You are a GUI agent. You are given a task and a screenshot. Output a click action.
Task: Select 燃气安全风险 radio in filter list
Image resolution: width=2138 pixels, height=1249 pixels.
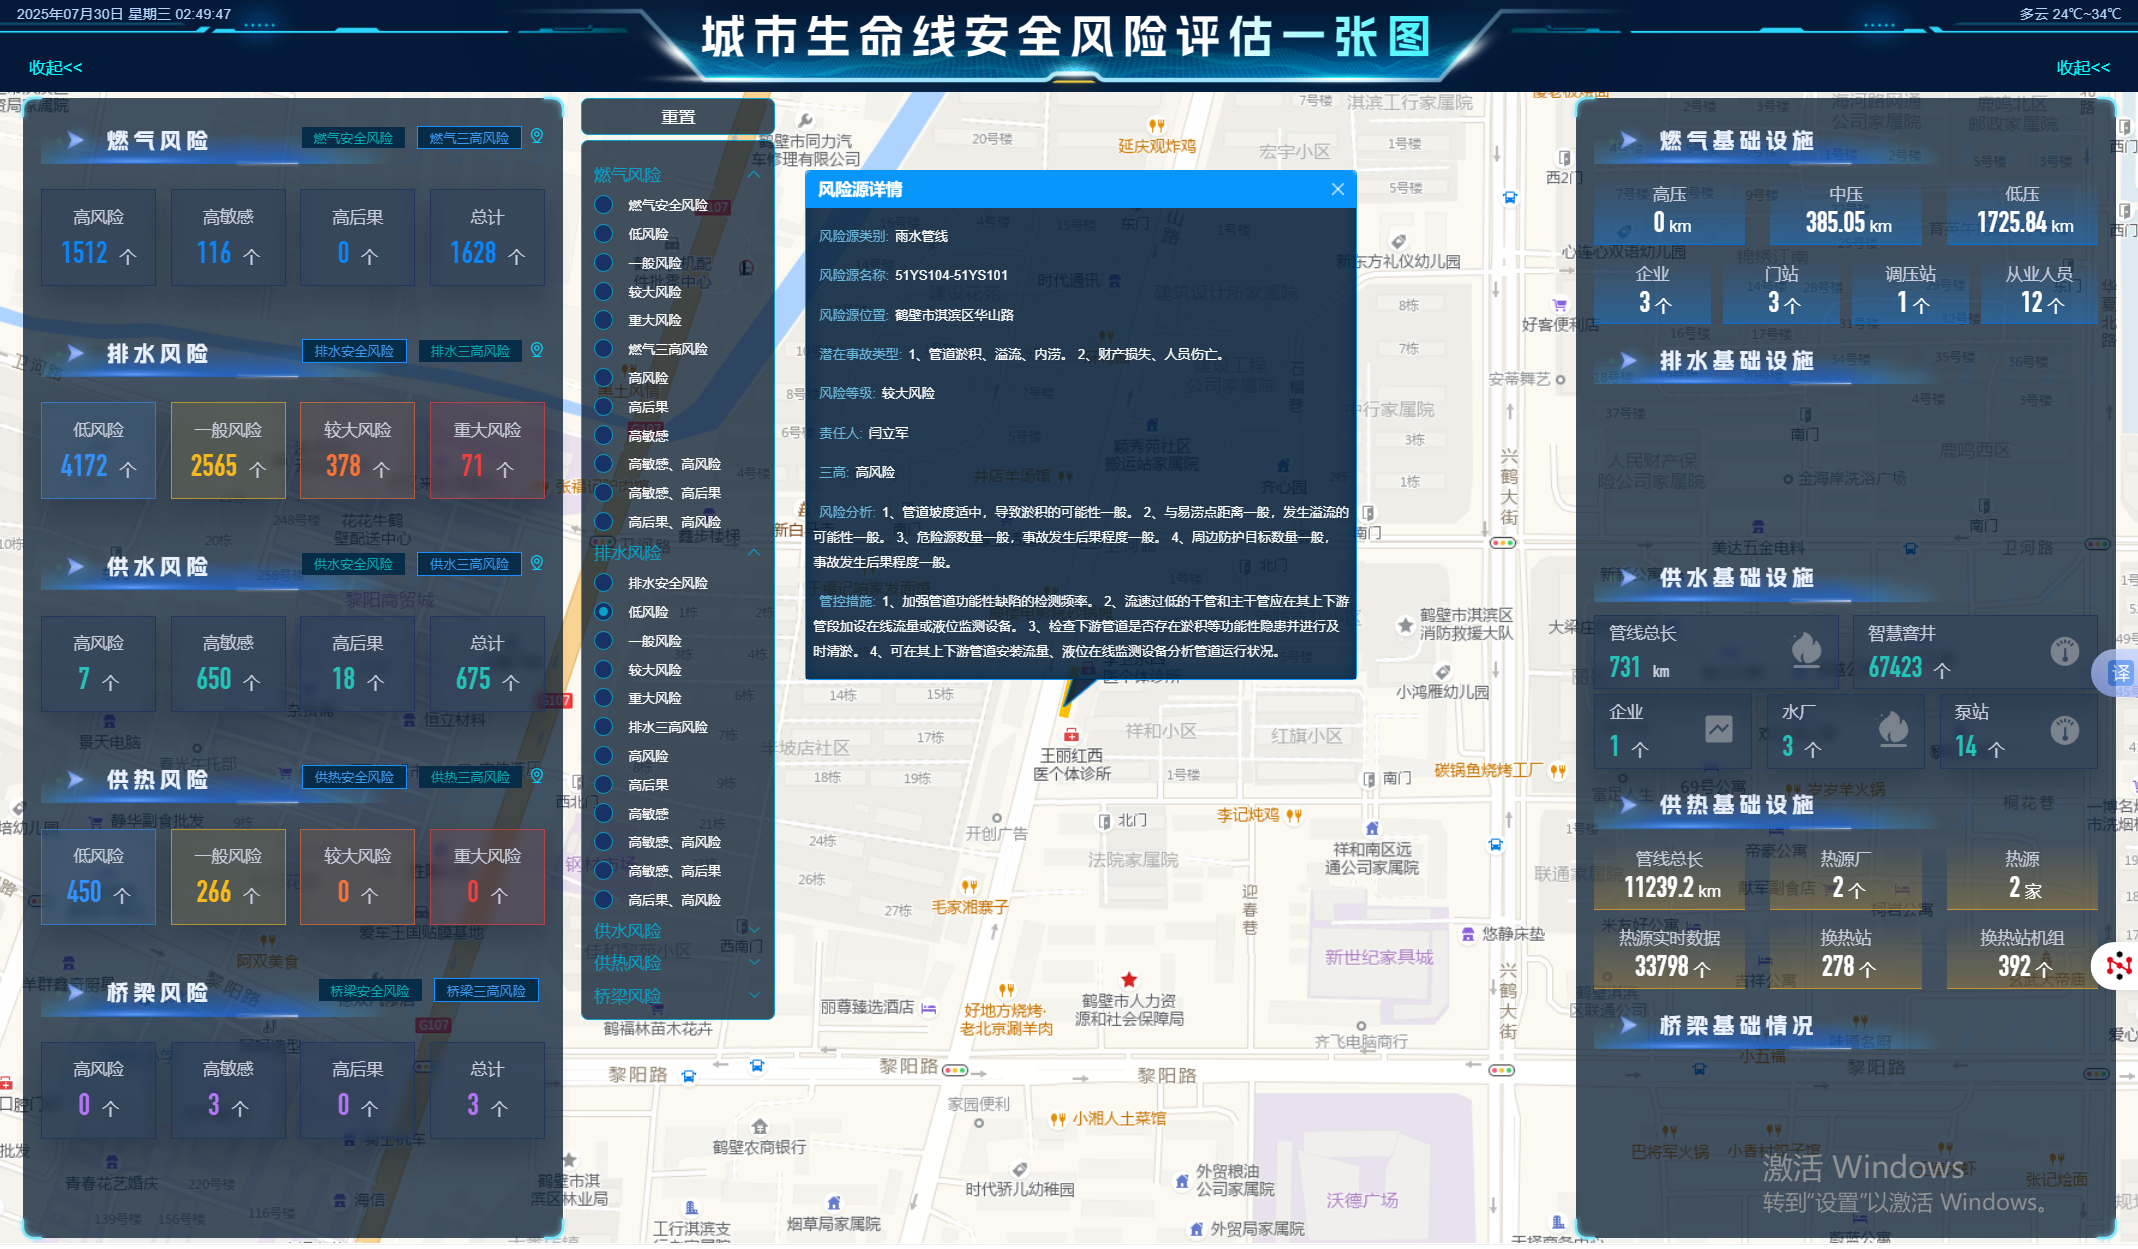[x=604, y=205]
